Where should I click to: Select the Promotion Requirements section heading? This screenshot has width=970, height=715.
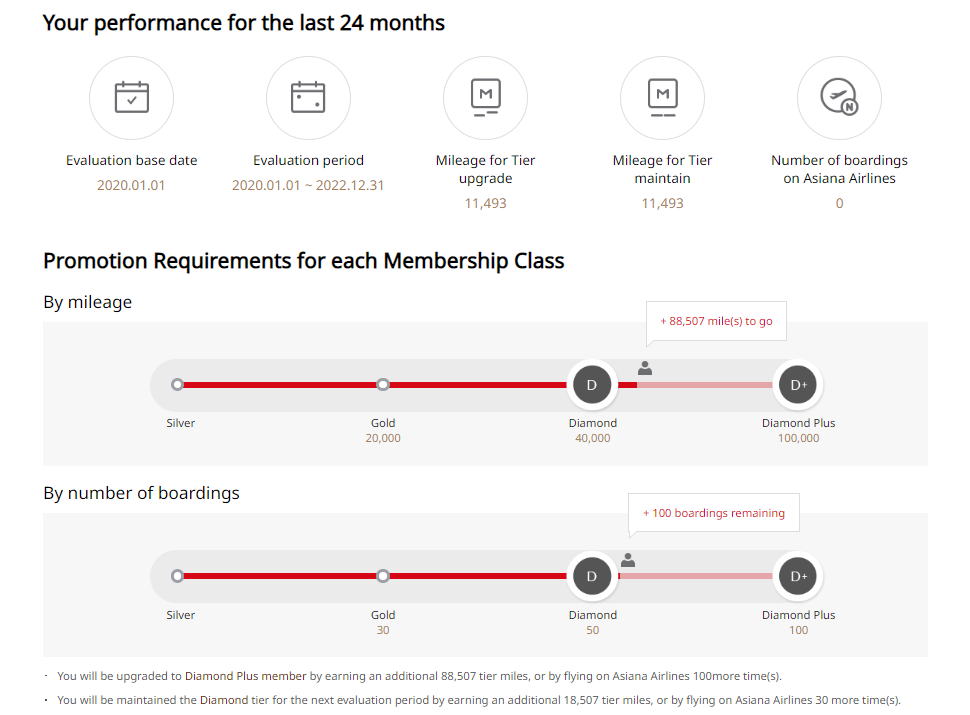303,261
